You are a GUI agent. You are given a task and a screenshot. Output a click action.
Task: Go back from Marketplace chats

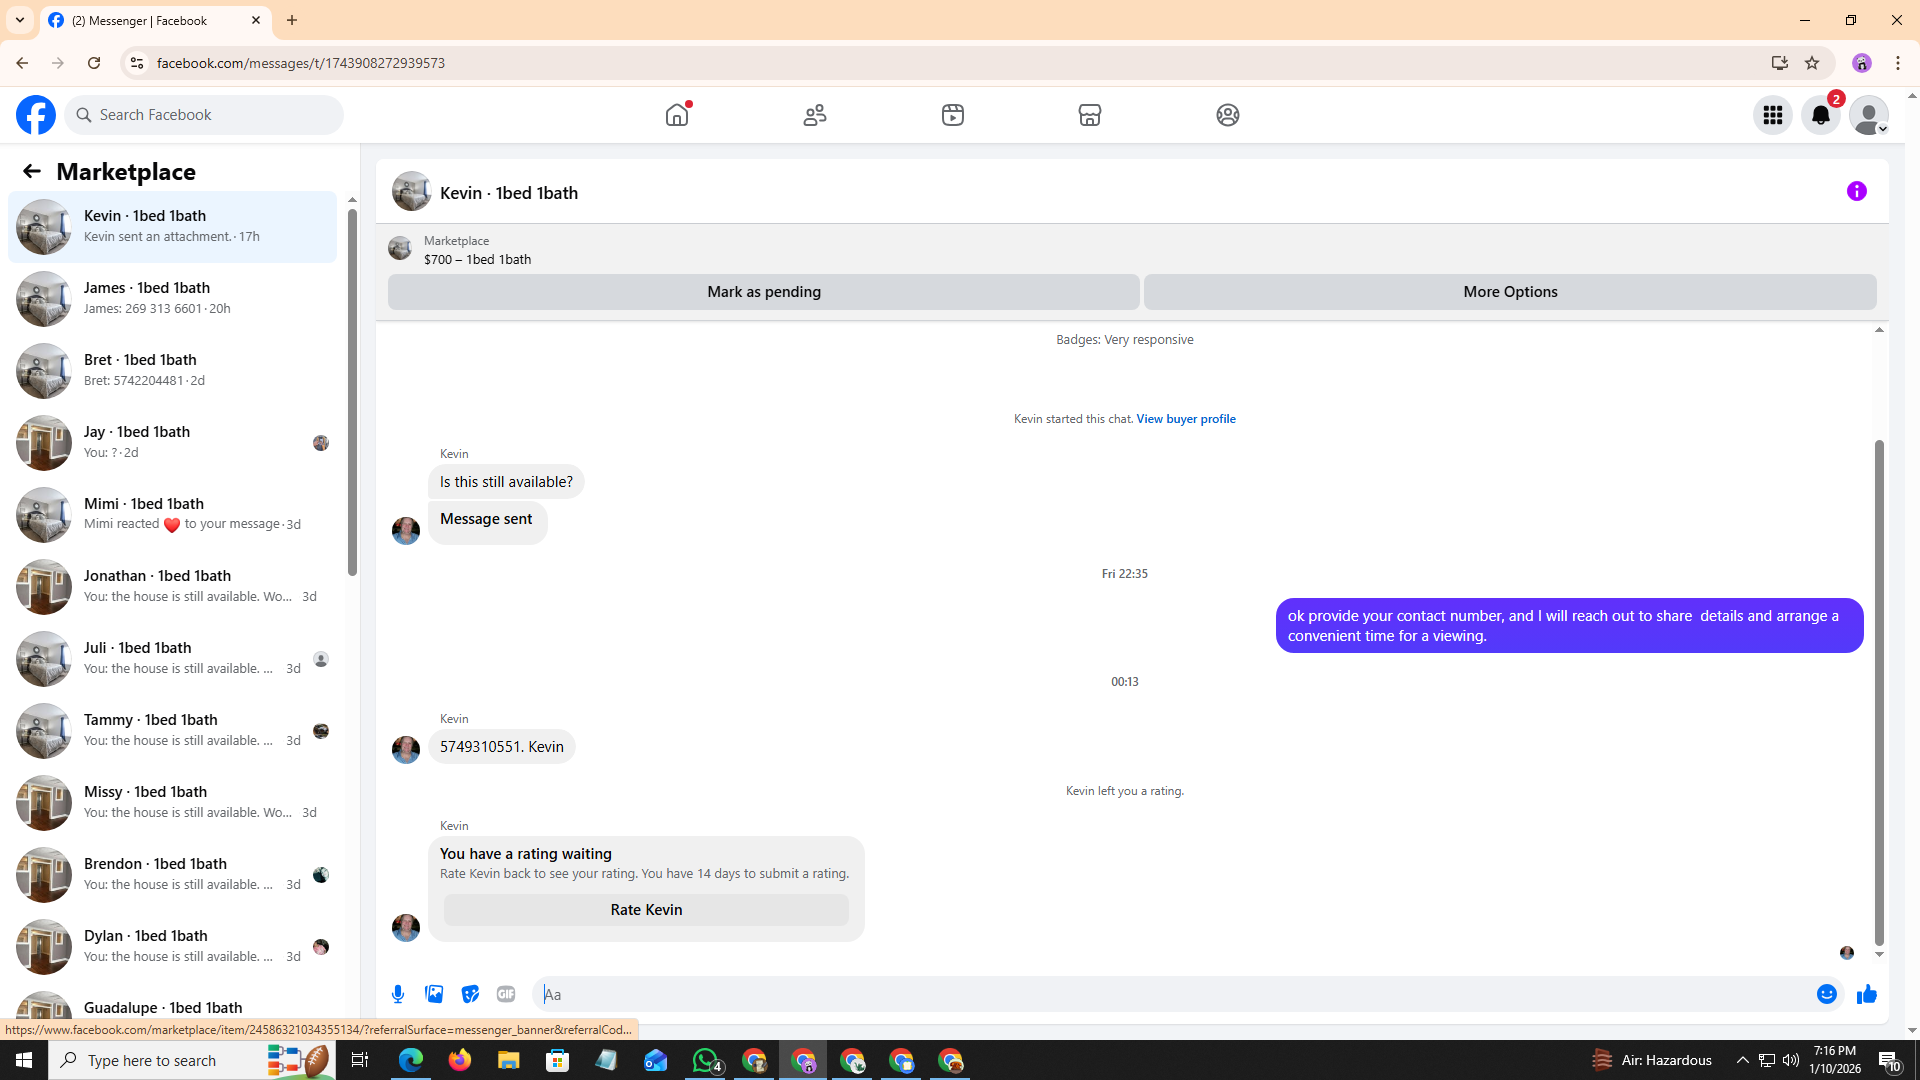point(32,171)
